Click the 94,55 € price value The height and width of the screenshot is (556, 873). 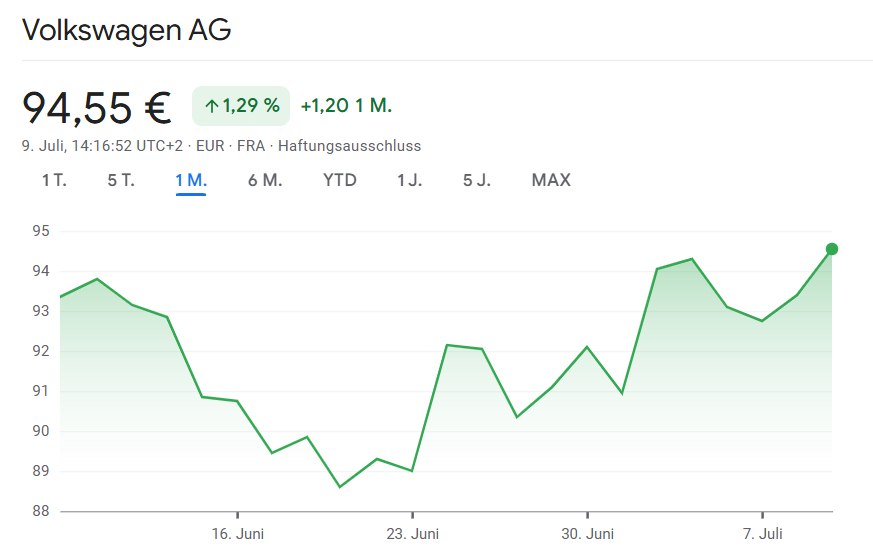coord(97,107)
